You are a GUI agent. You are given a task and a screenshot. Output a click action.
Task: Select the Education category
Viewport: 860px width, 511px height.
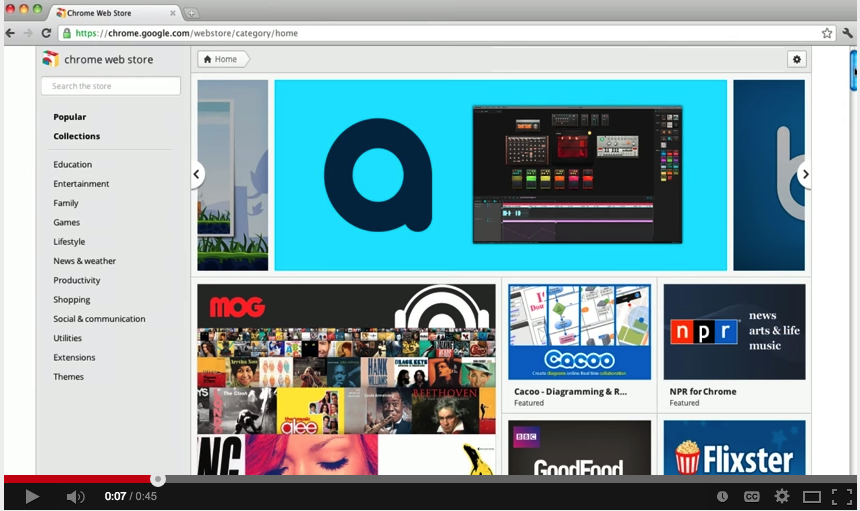(72, 164)
